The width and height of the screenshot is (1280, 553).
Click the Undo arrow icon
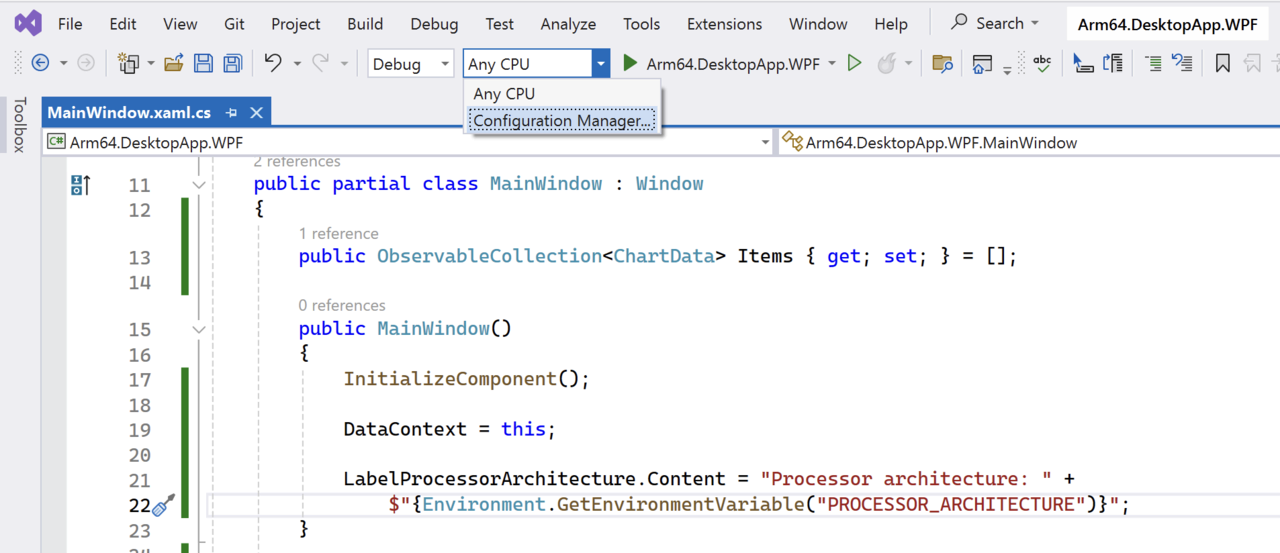tap(273, 63)
